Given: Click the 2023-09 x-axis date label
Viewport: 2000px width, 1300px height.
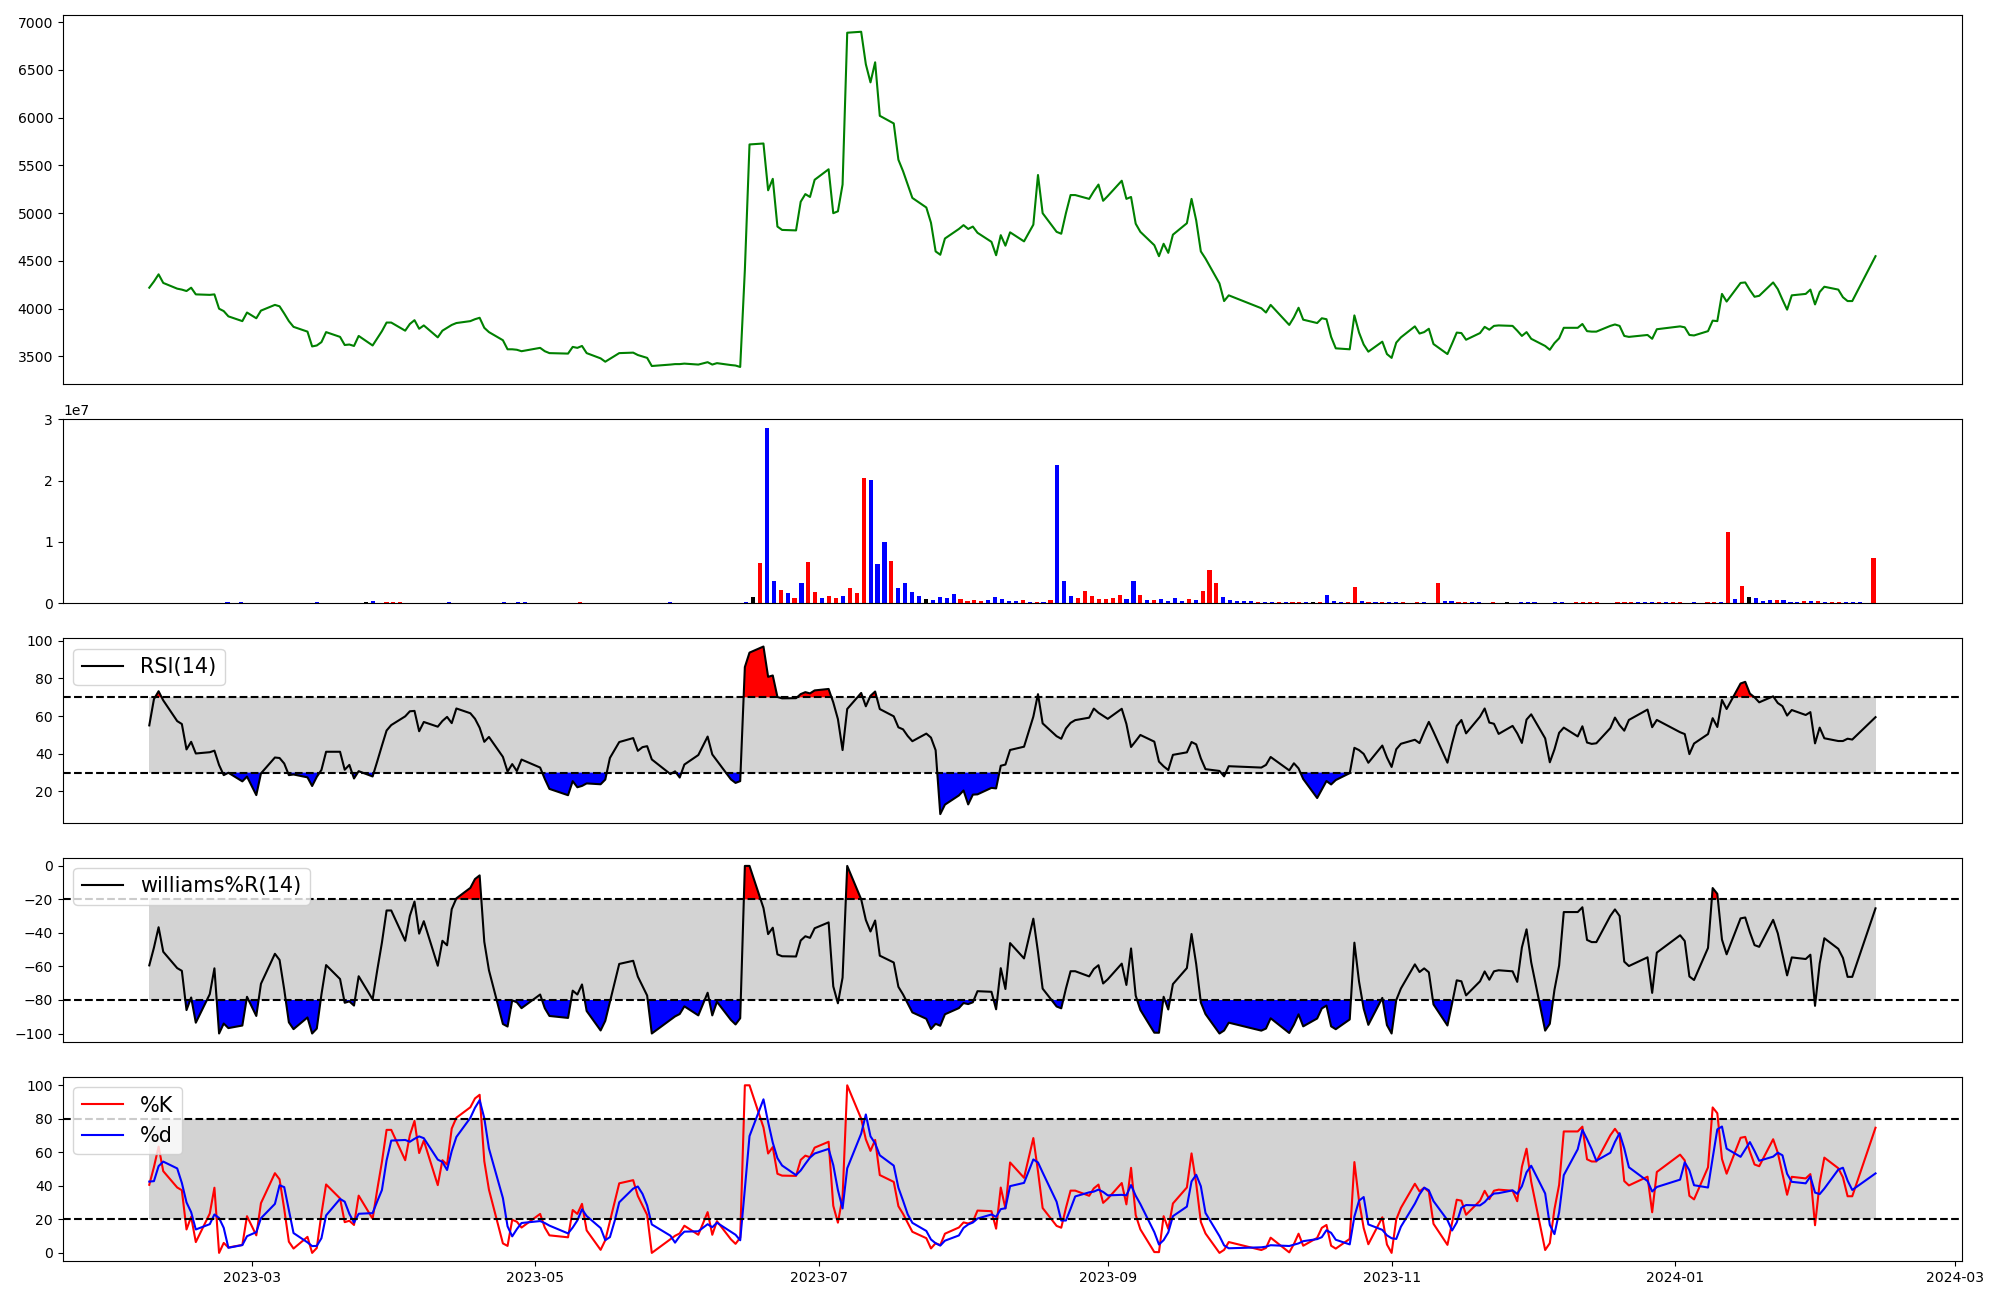Looking at the screenshot, I should (x=1108, y=1277).
